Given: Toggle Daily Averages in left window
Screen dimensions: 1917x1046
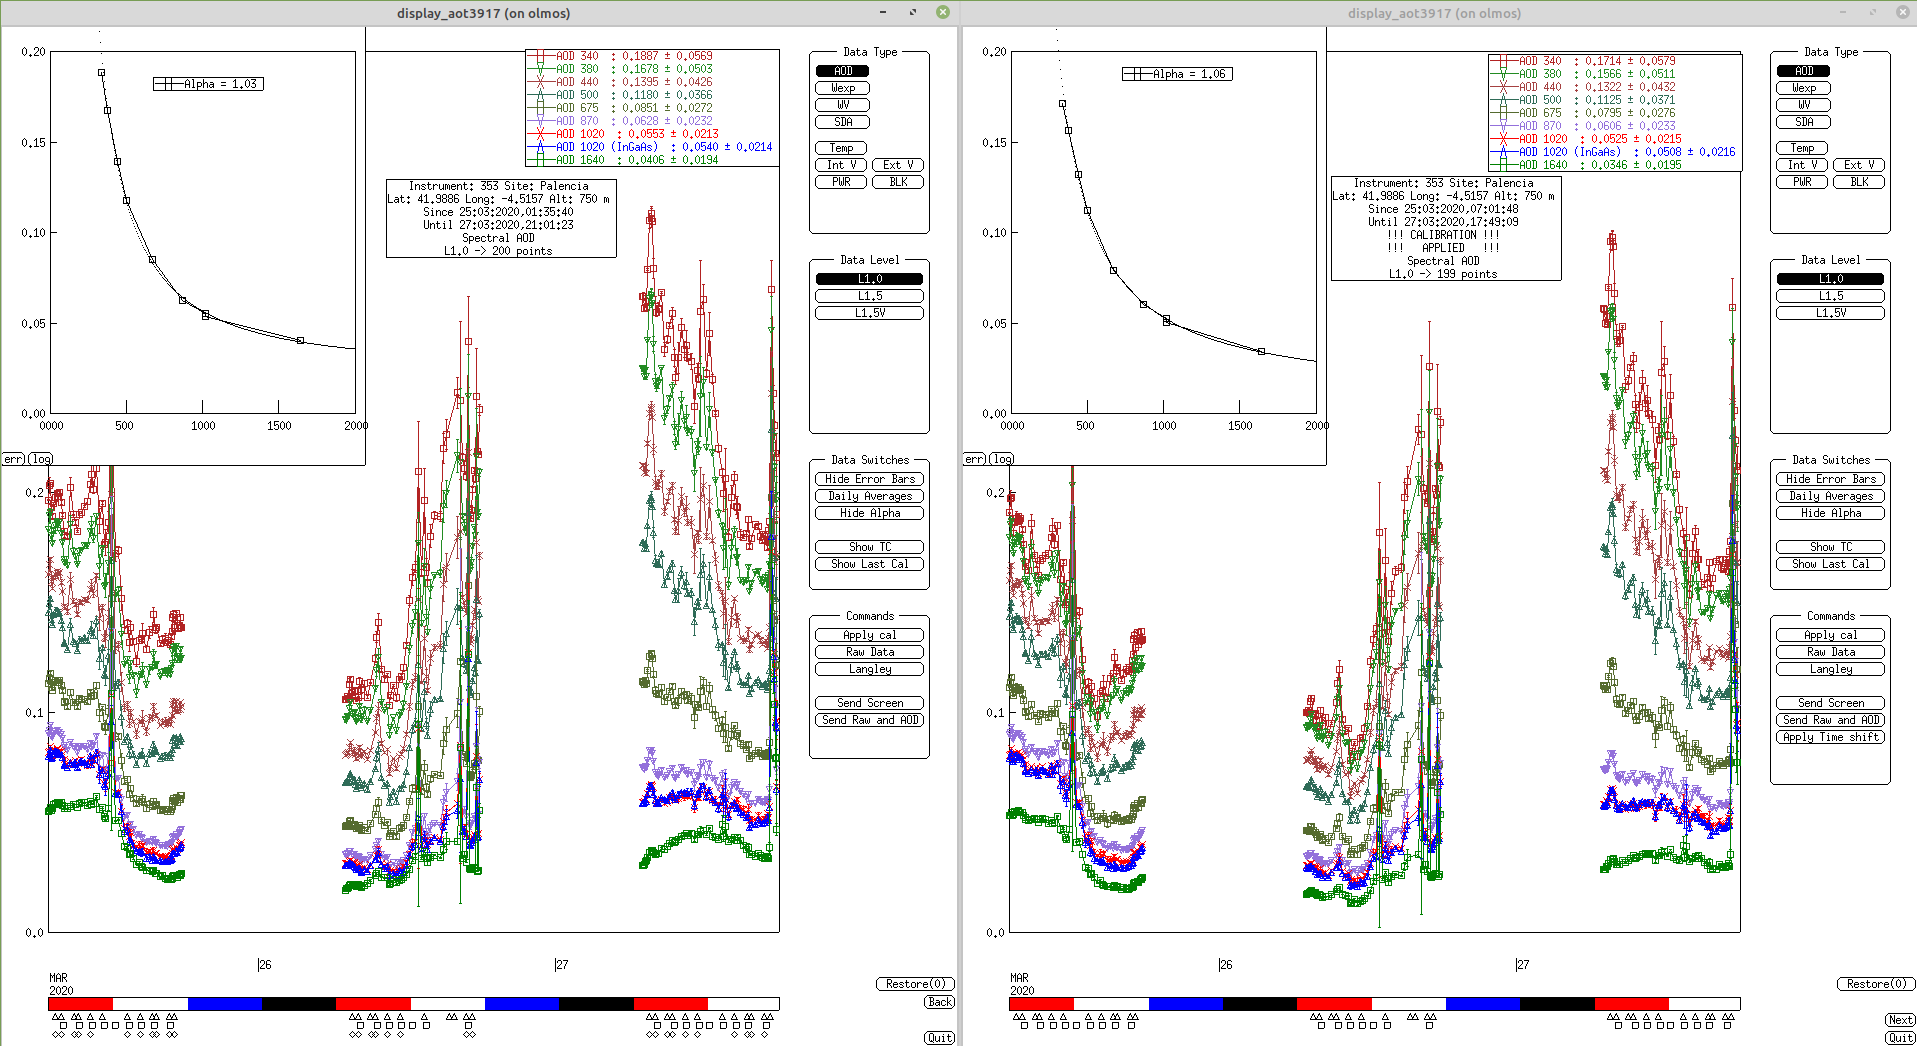Looking at the screenshot, I should 869,496.
